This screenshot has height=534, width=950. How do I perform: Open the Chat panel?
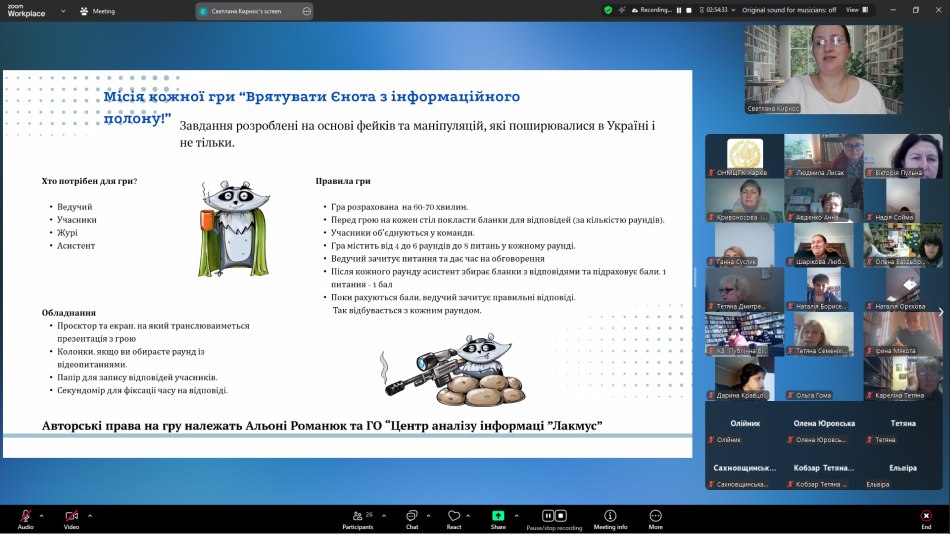[x=411, y=517]
